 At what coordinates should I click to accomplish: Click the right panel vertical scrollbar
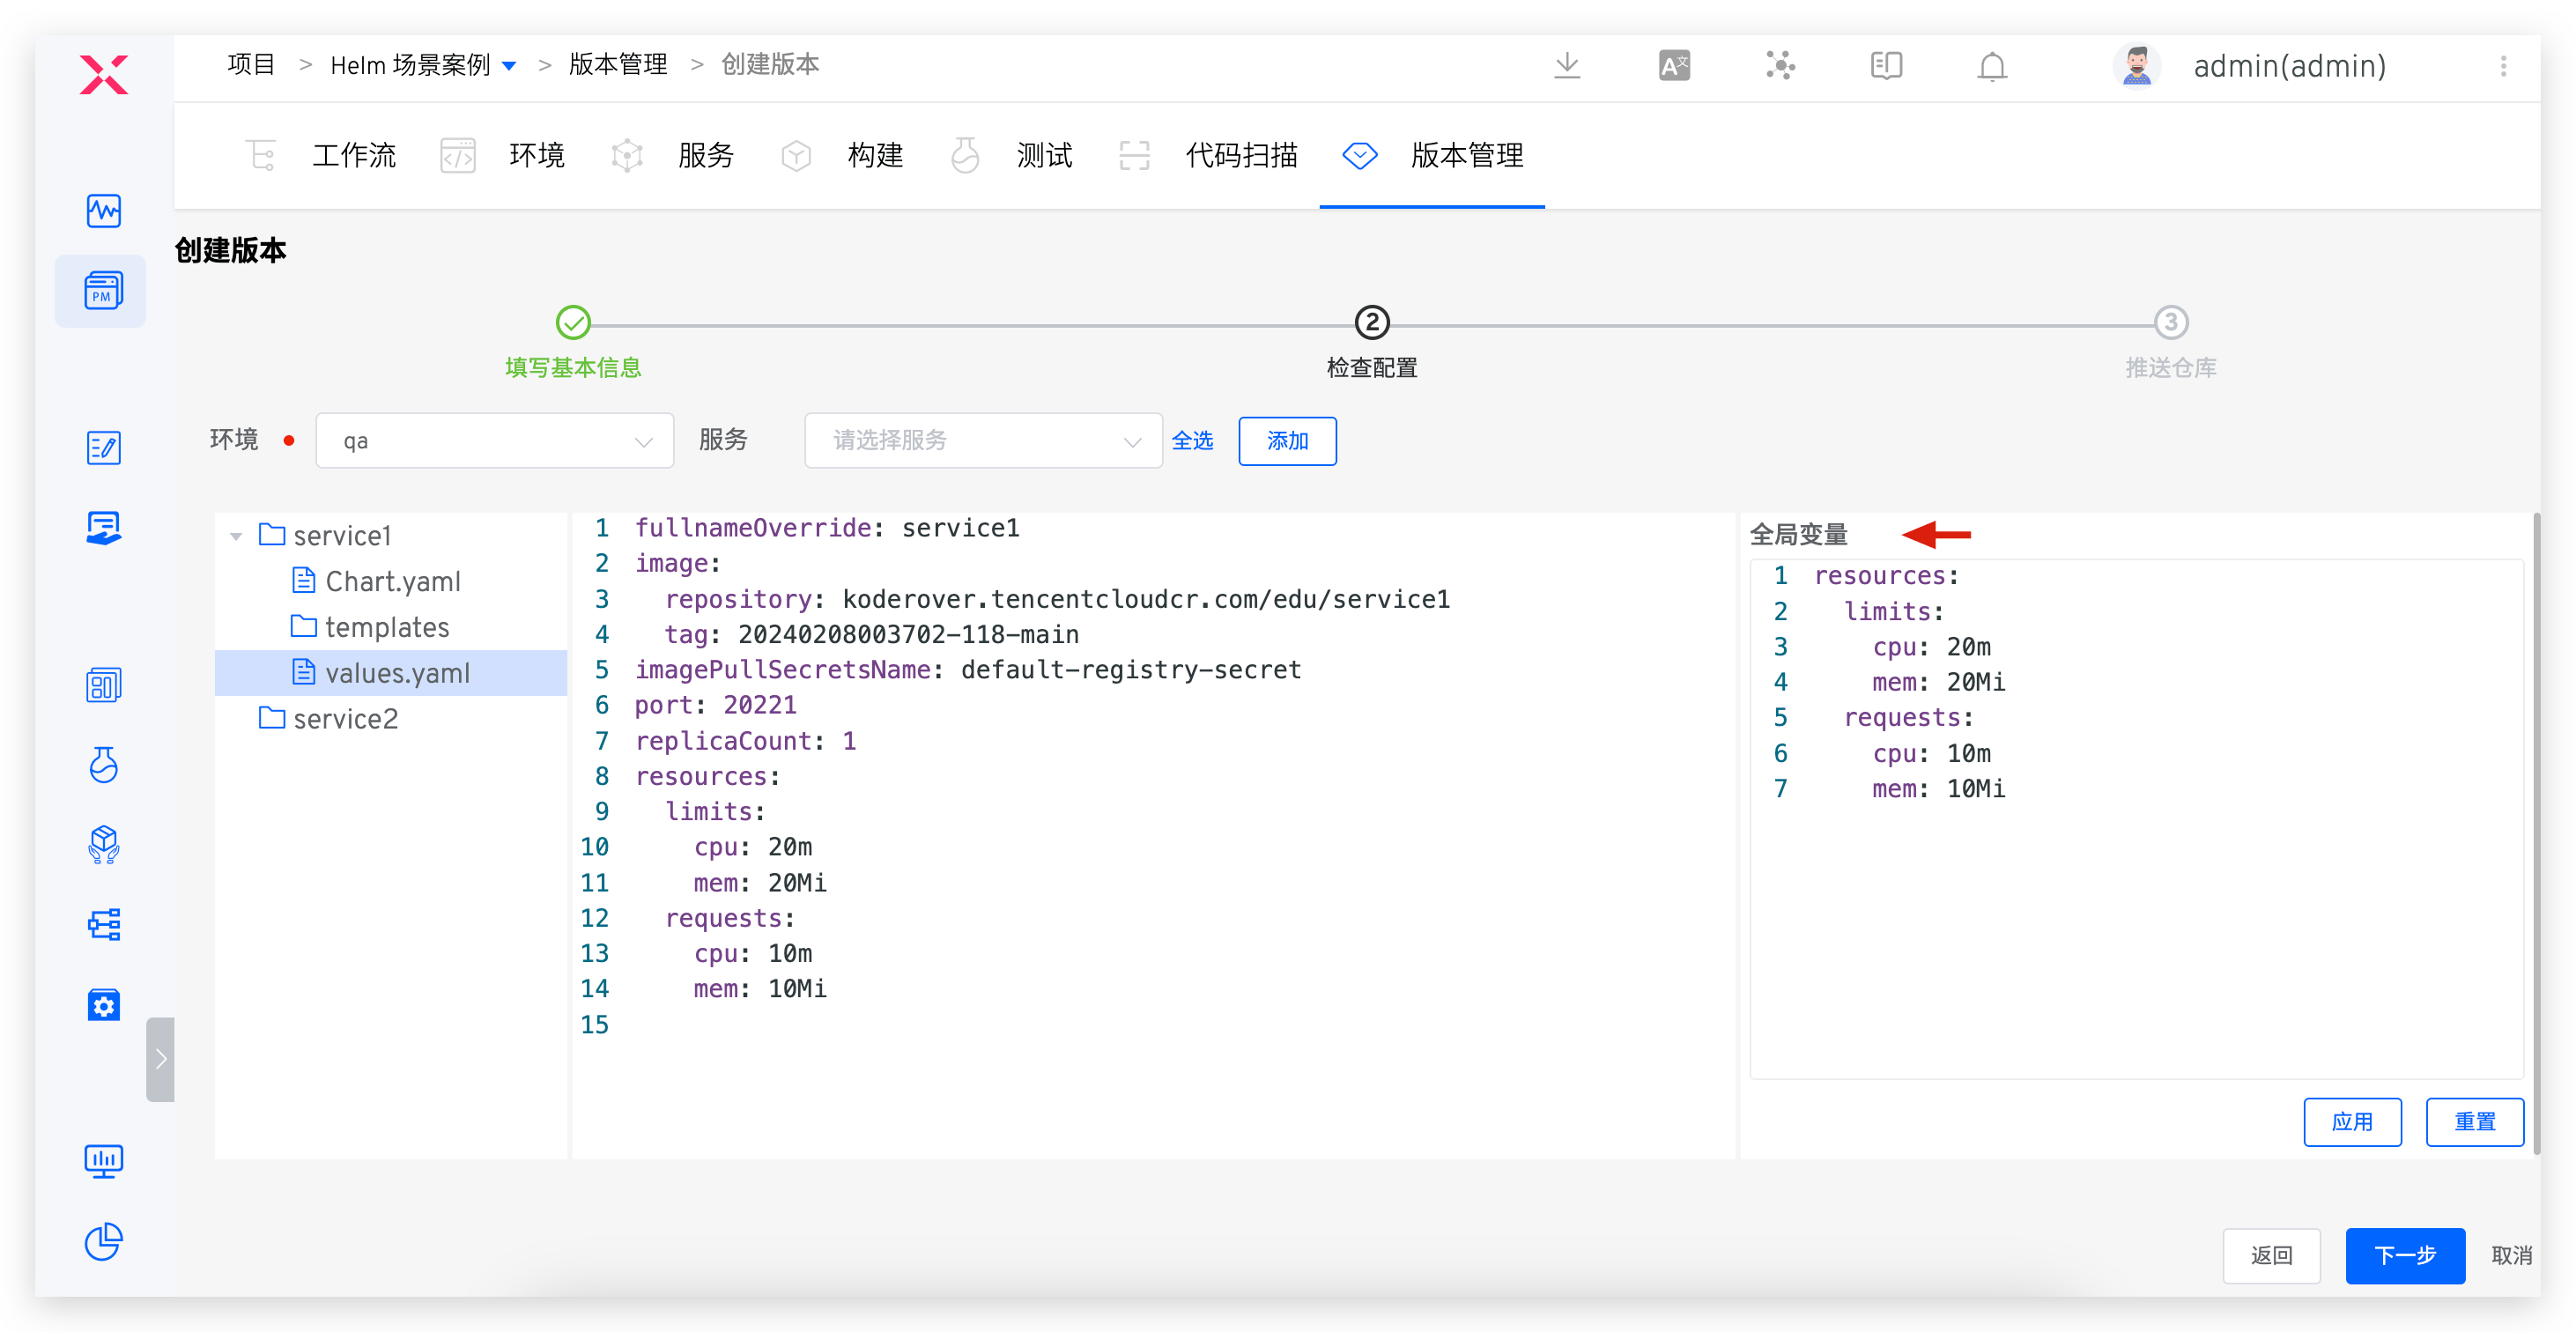[2537, 833]
